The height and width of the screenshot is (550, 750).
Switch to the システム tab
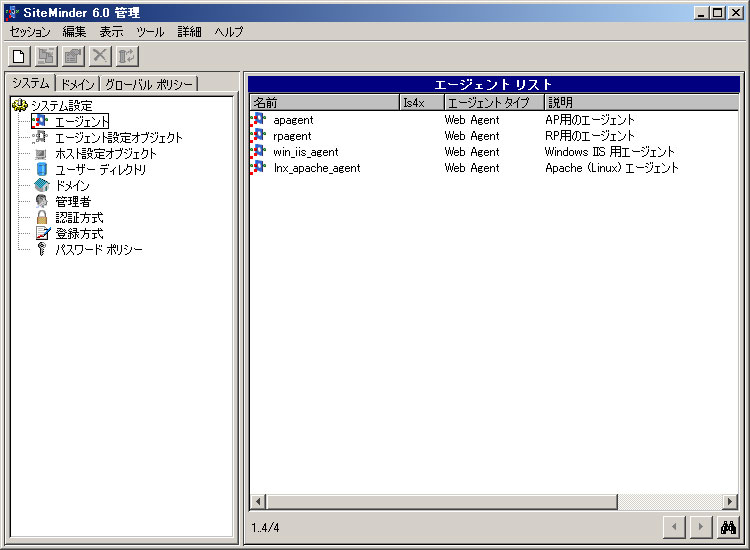(x=31, y=83)
